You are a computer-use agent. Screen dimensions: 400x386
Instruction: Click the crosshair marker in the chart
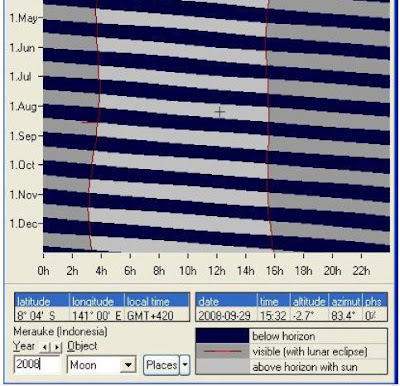tap(220, 112)
